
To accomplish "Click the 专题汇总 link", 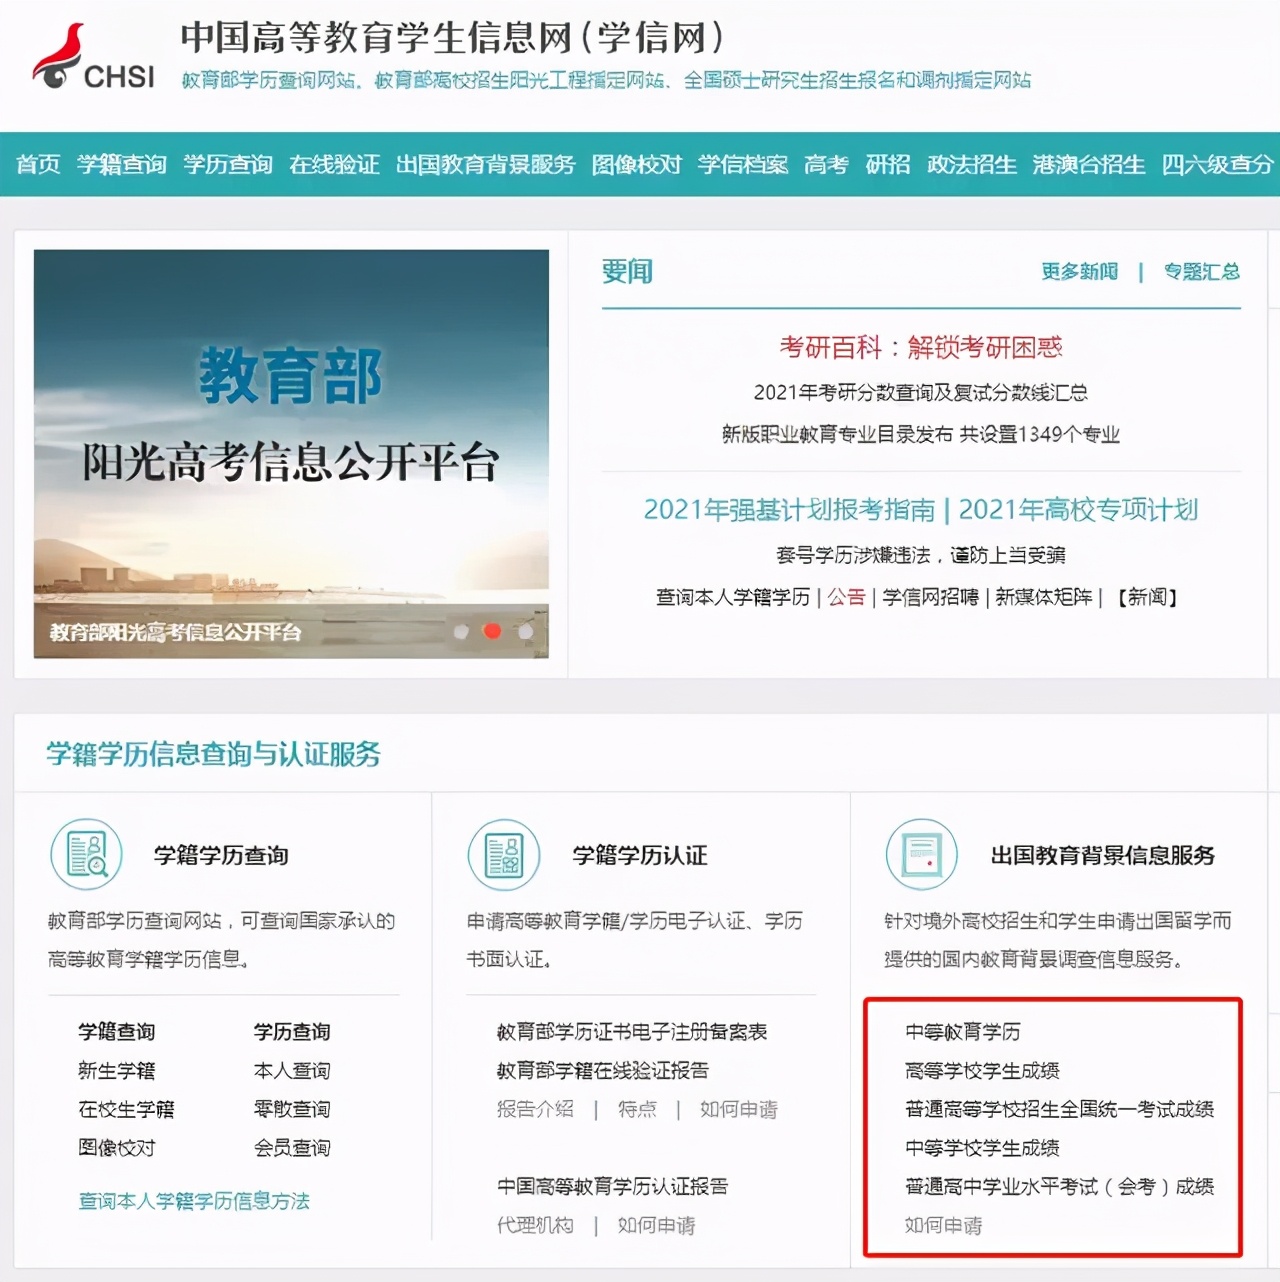I will pyautogui.click(x=1201, y=270).
